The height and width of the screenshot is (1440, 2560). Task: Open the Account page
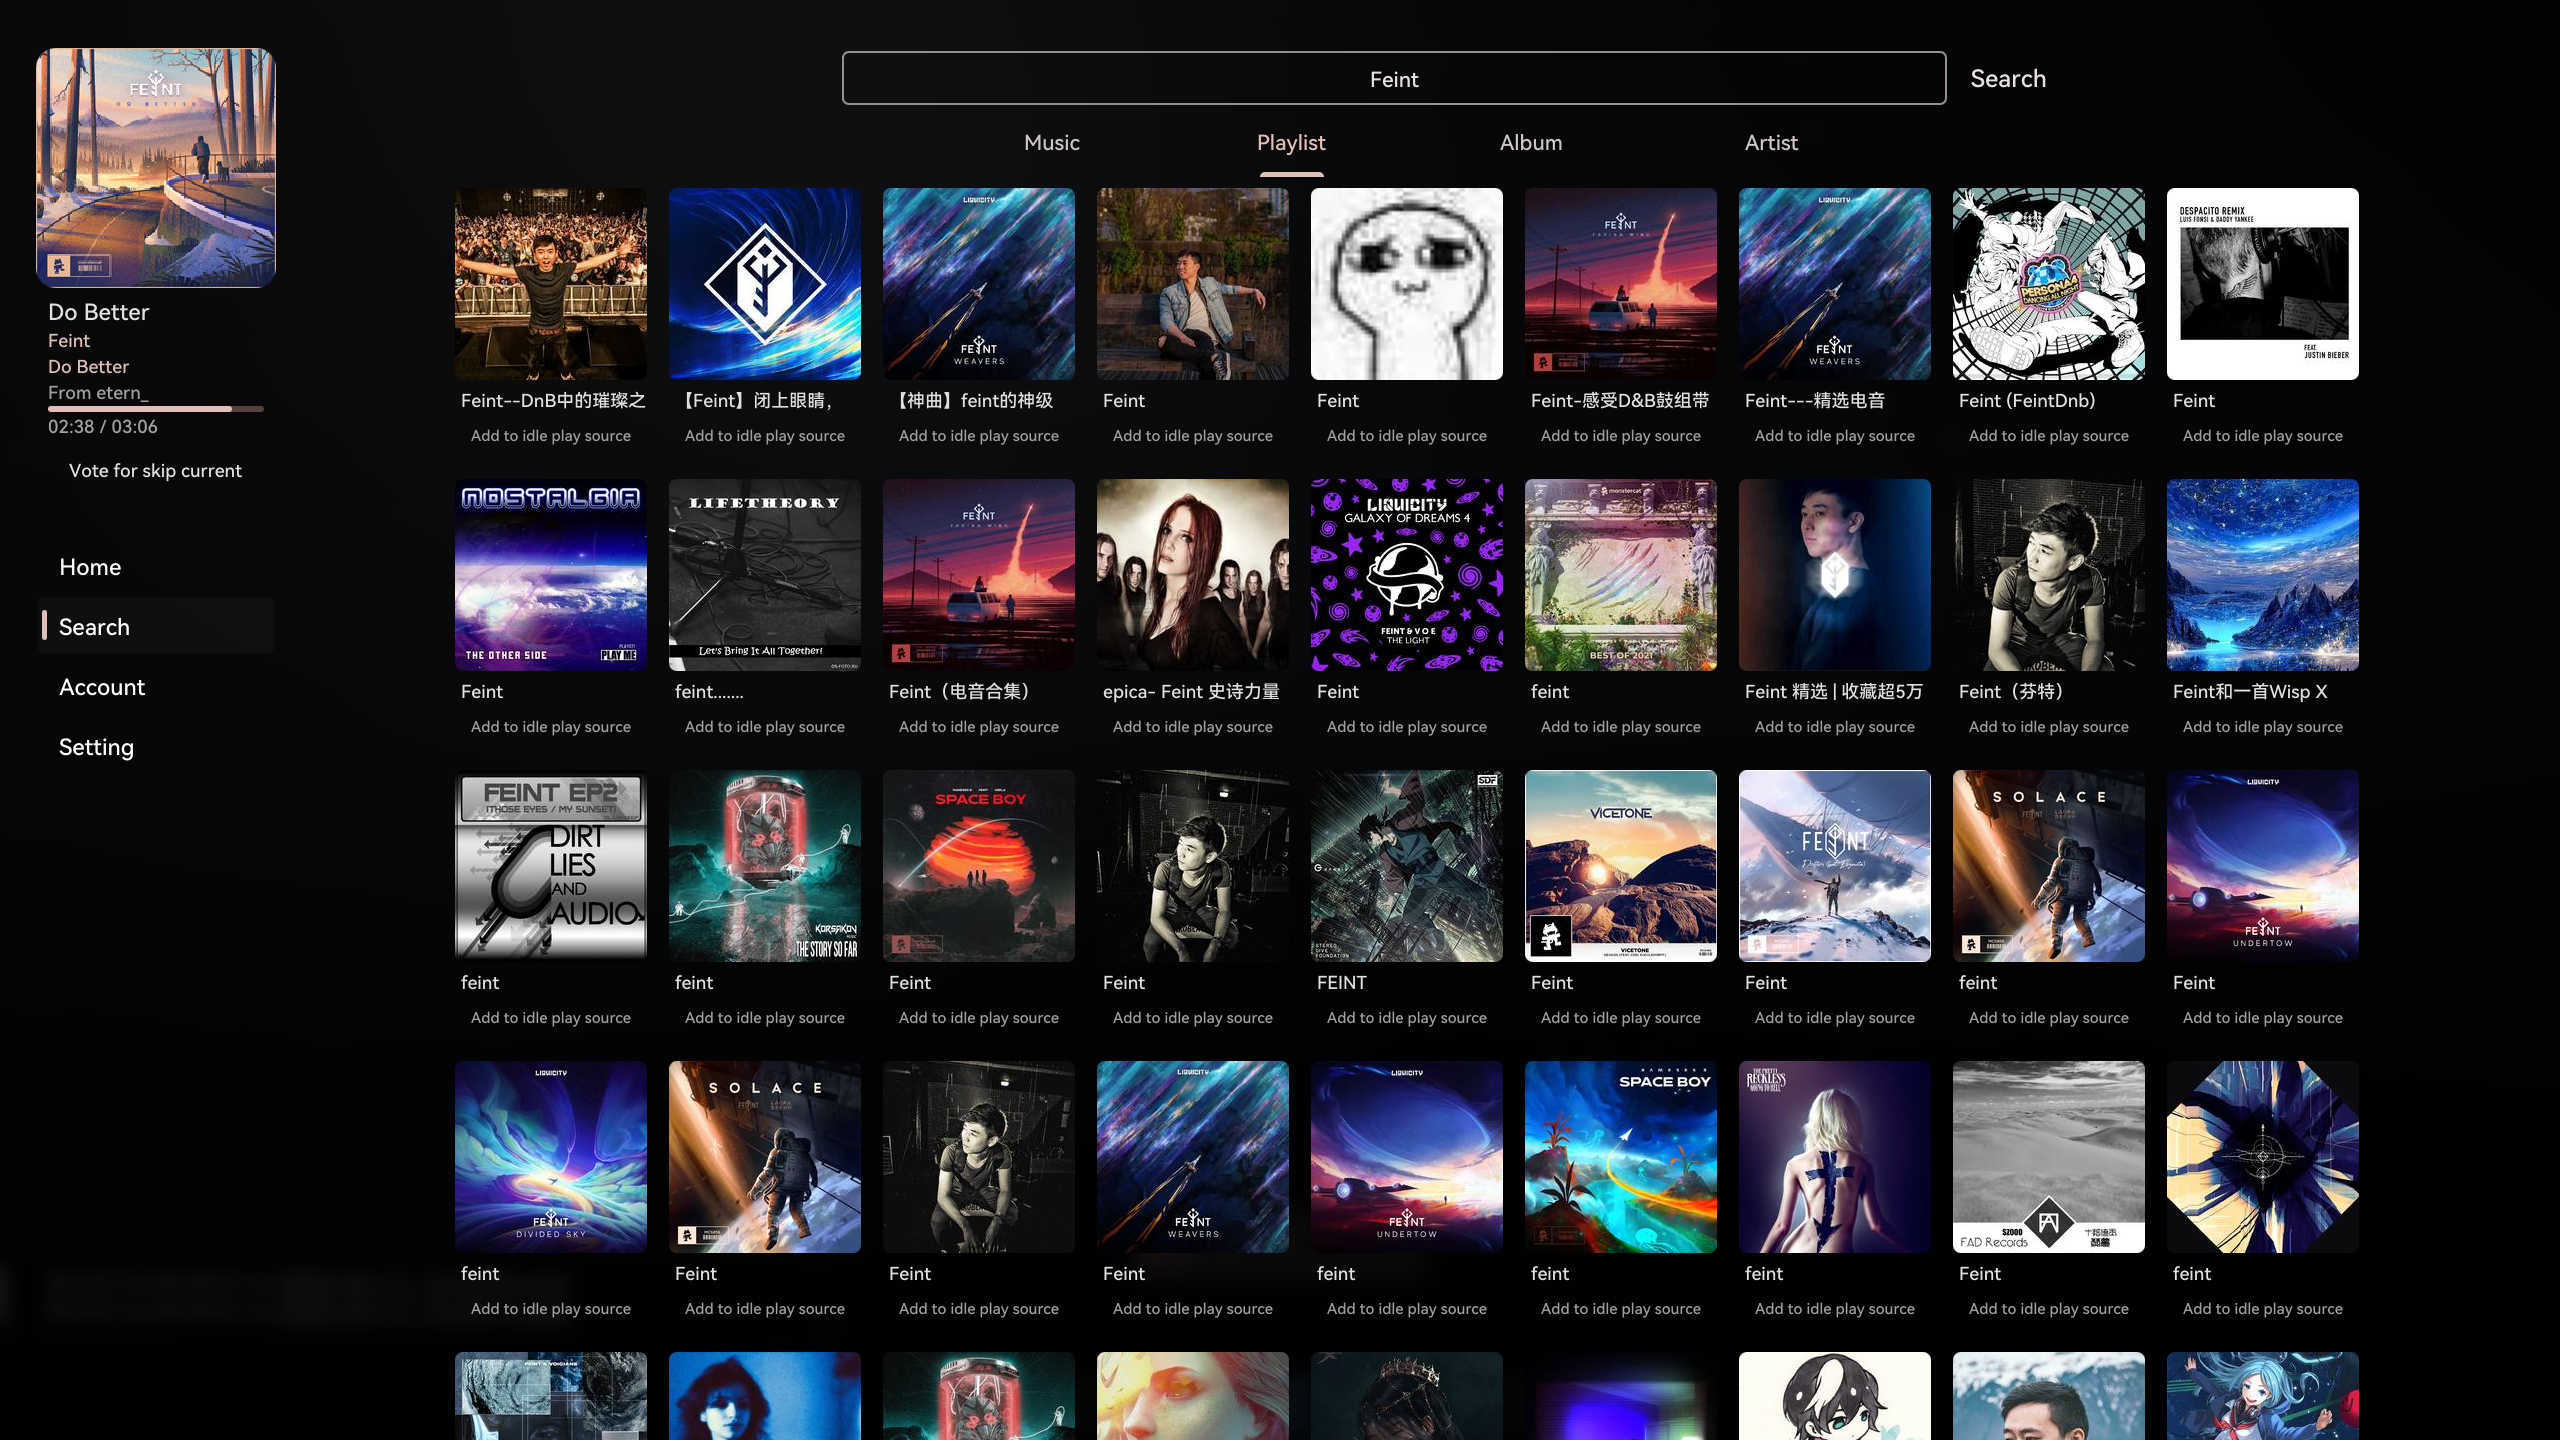[156, 687]
